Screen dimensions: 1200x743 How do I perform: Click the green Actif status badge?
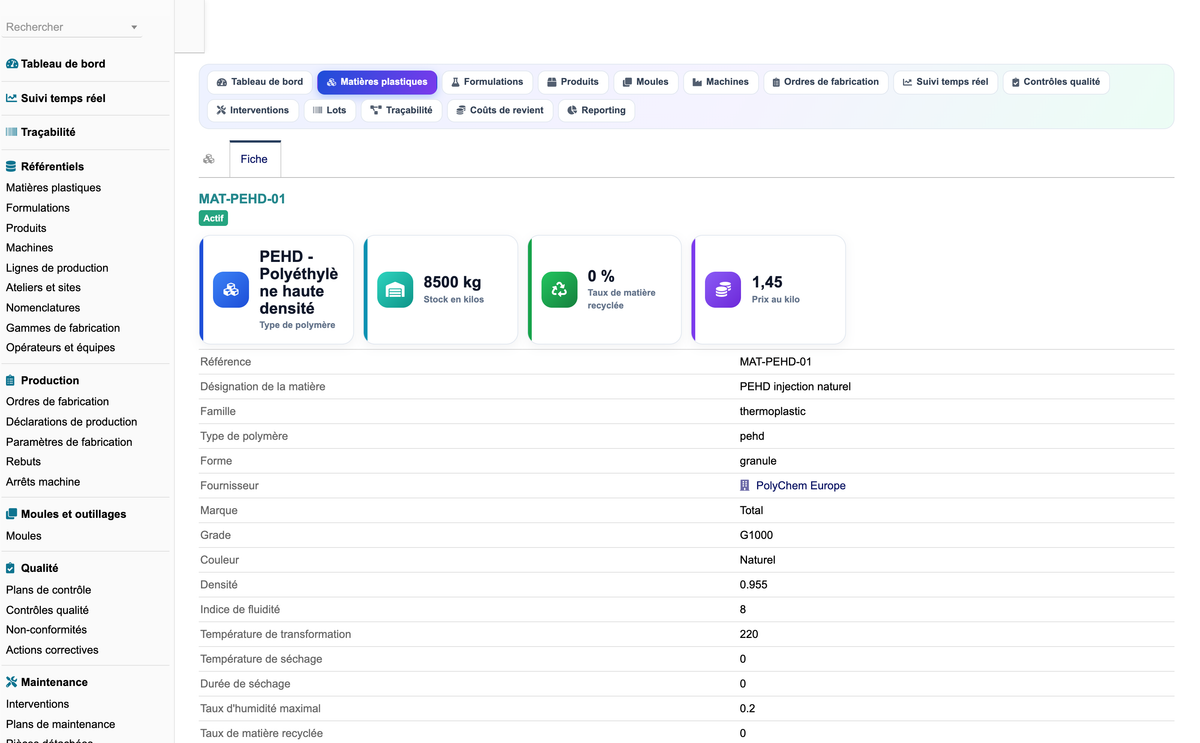[214, 218]
